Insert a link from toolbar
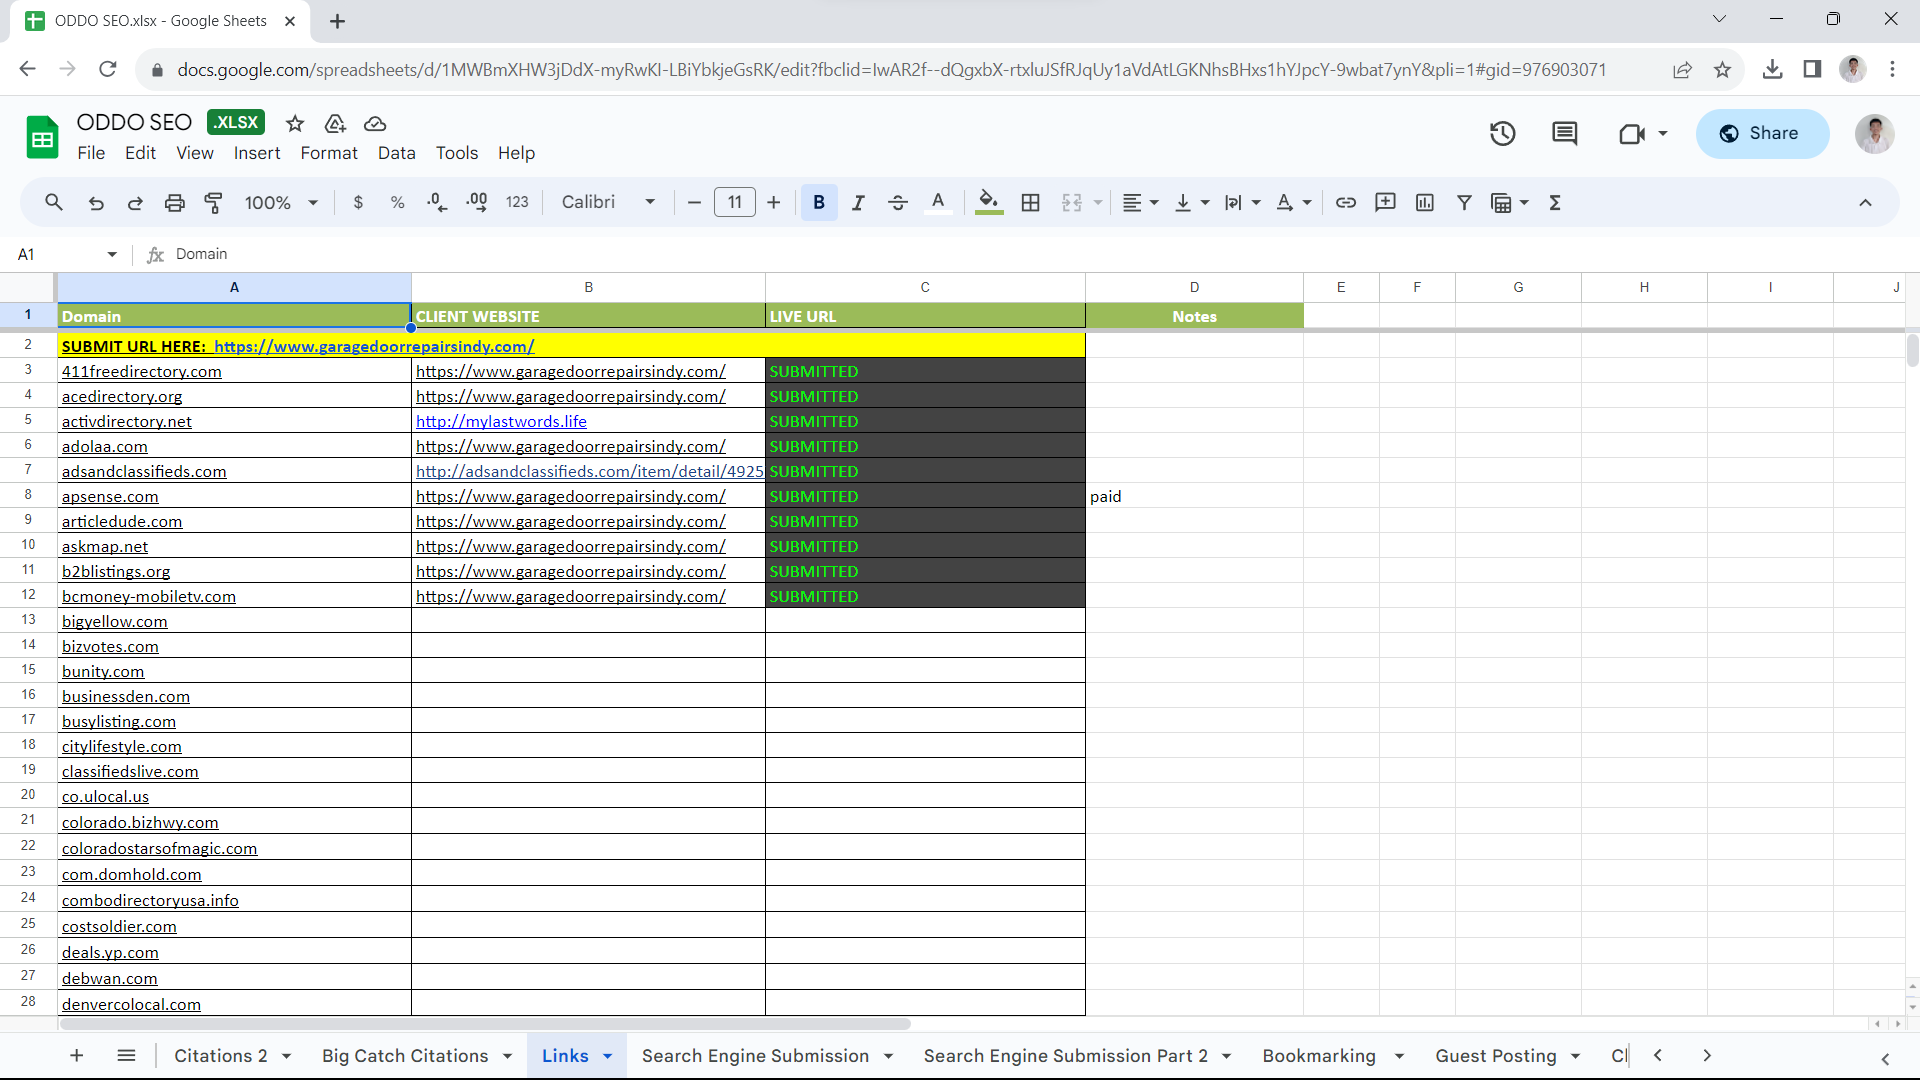Image resolution: width=1920 pixels, height=1080 pixels. tap(1346, 203)
